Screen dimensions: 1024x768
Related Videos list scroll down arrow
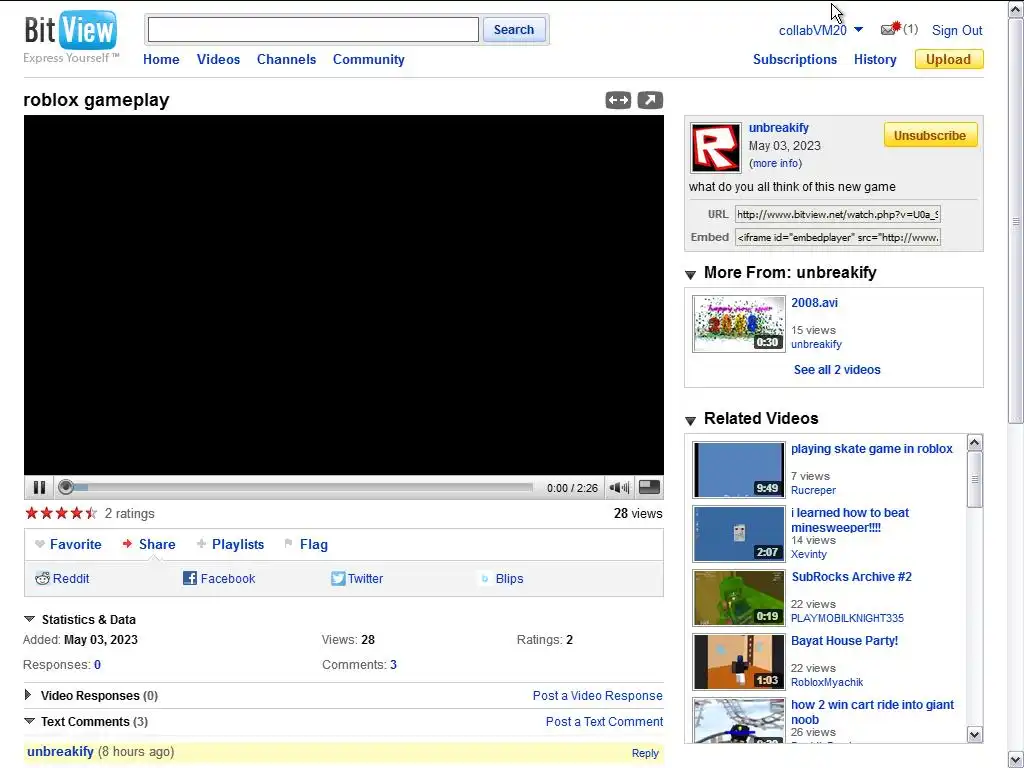[x=974, y=735]
